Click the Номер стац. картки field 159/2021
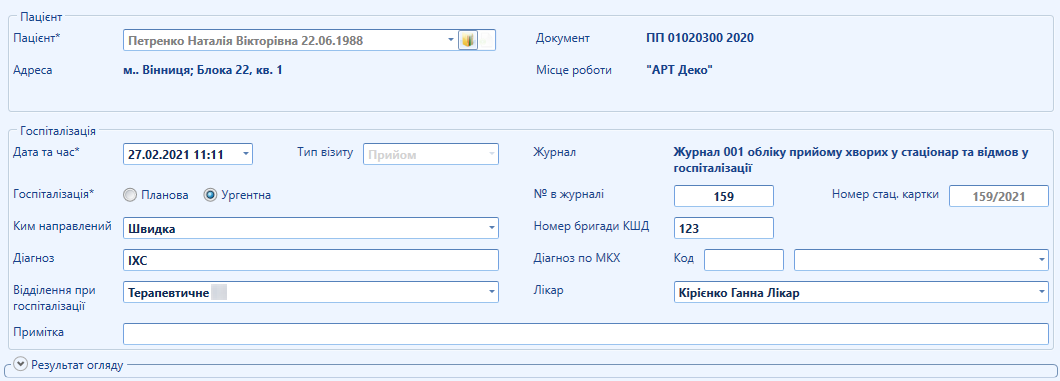1060x381 pixels. tap(999, 197)
